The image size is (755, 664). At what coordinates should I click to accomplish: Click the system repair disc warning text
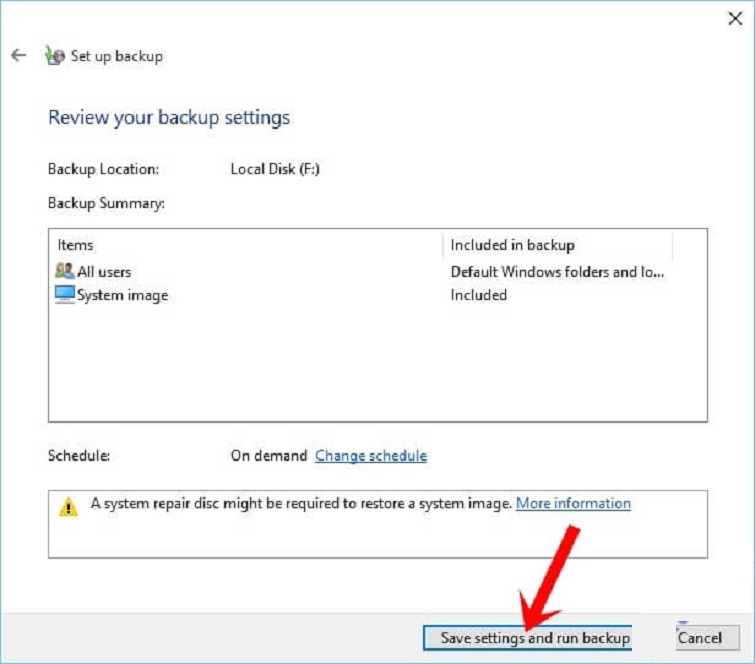coord(301,504)
